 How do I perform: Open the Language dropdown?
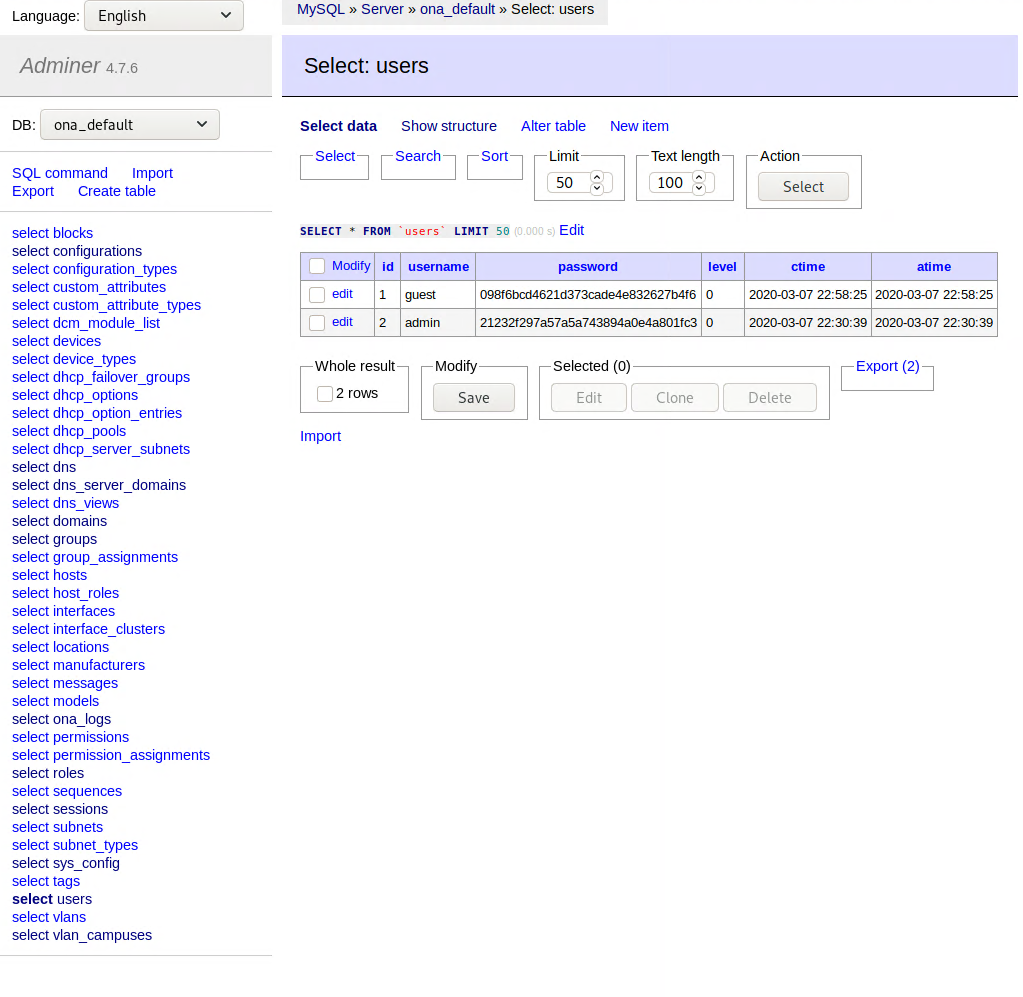coord(164,16)
